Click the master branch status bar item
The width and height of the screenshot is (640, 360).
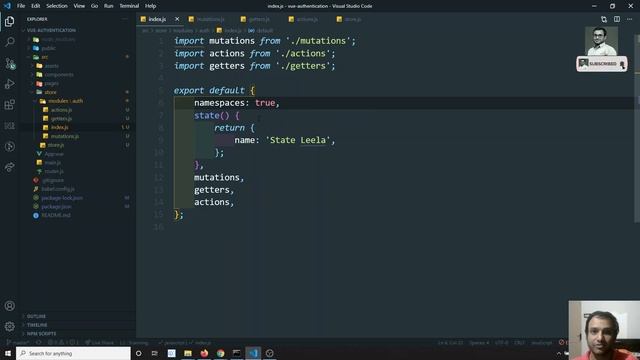(x=18, y=342)
